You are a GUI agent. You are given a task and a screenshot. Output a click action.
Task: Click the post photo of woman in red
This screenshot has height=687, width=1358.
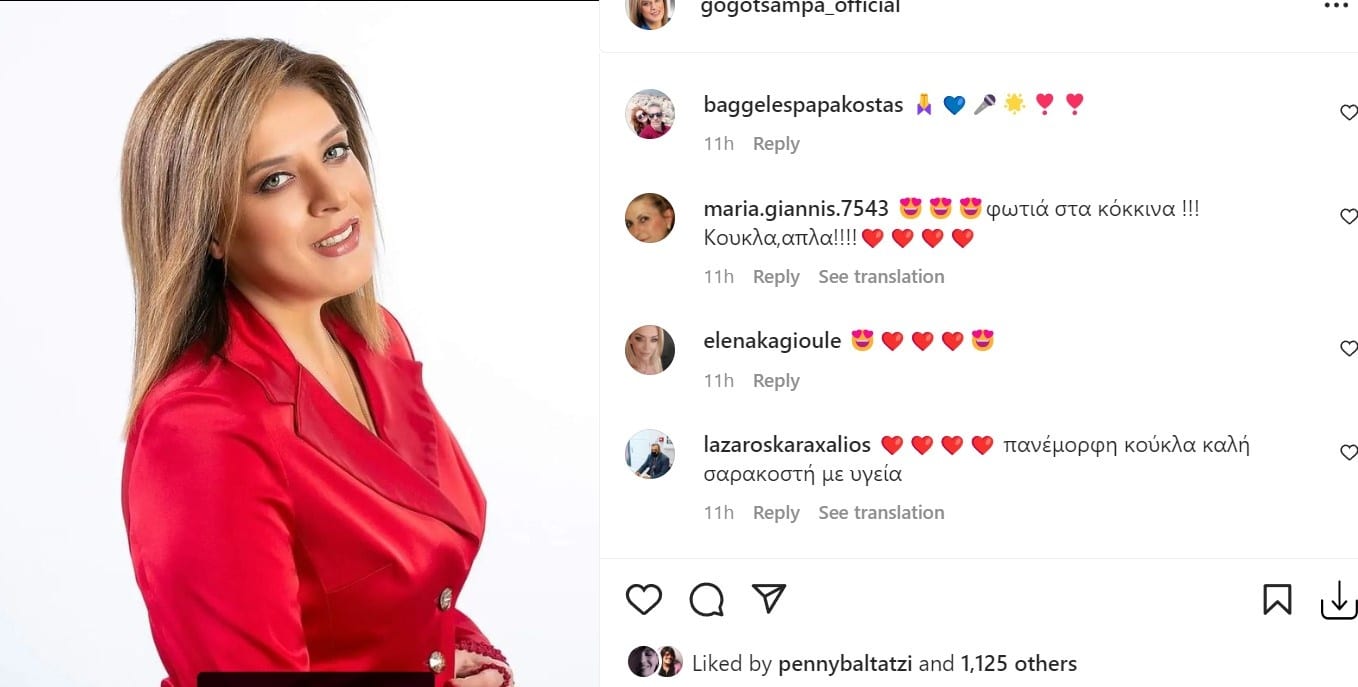click(299, 344)
